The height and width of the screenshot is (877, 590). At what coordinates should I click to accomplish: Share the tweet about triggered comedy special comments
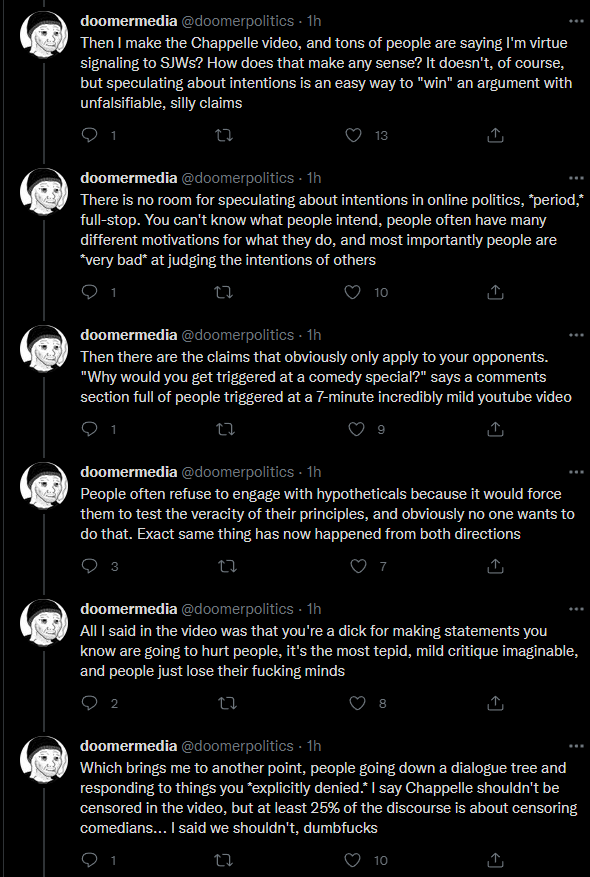[x=495, y=430]
